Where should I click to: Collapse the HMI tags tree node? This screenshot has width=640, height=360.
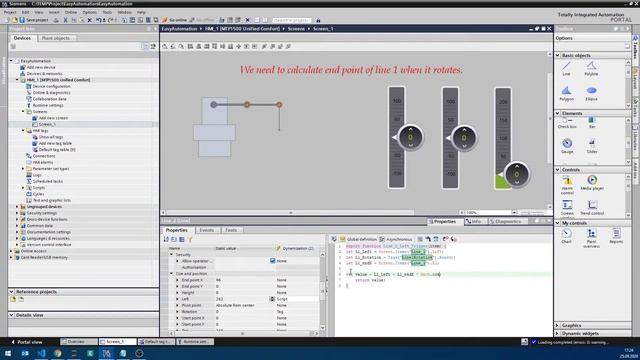(x=23, y=131)
